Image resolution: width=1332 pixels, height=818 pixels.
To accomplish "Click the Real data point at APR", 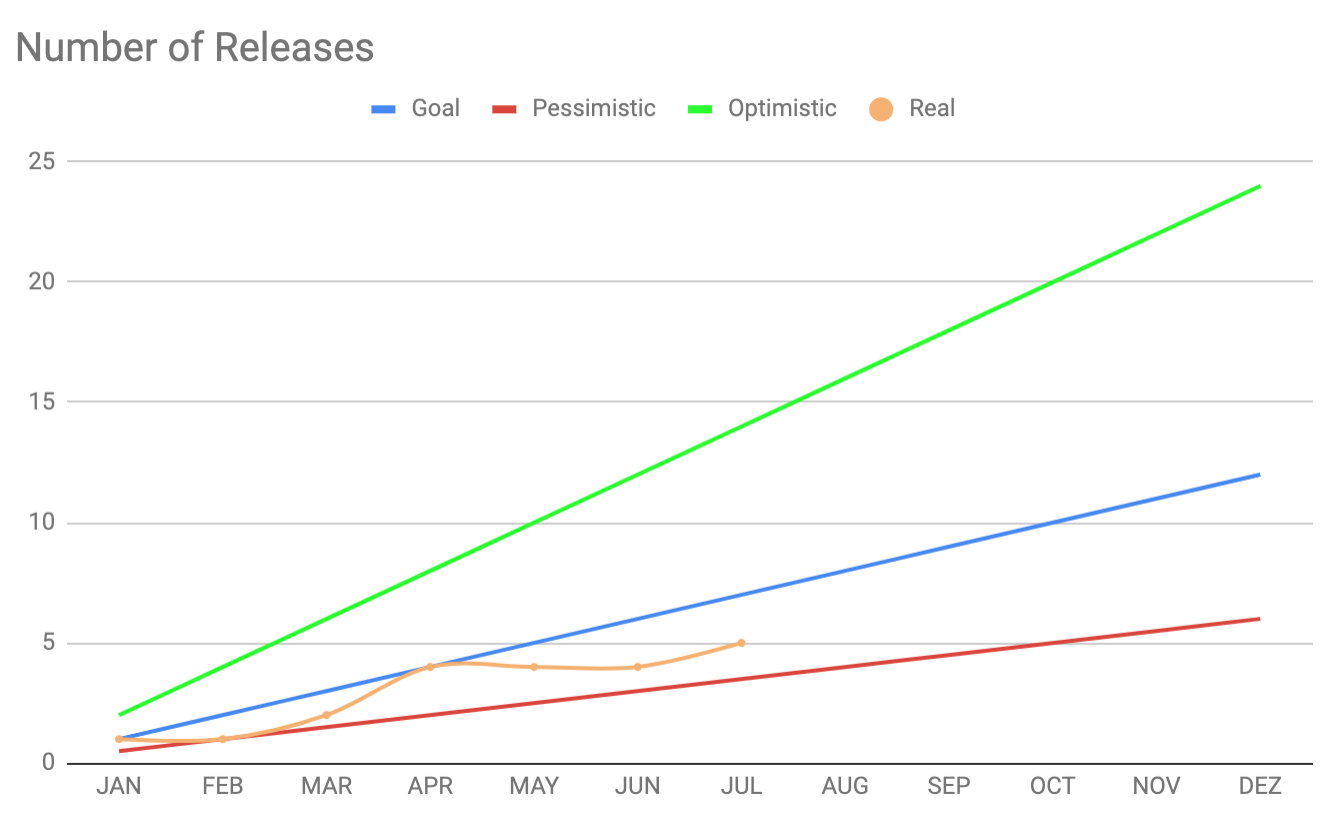I will click(430, 667).
